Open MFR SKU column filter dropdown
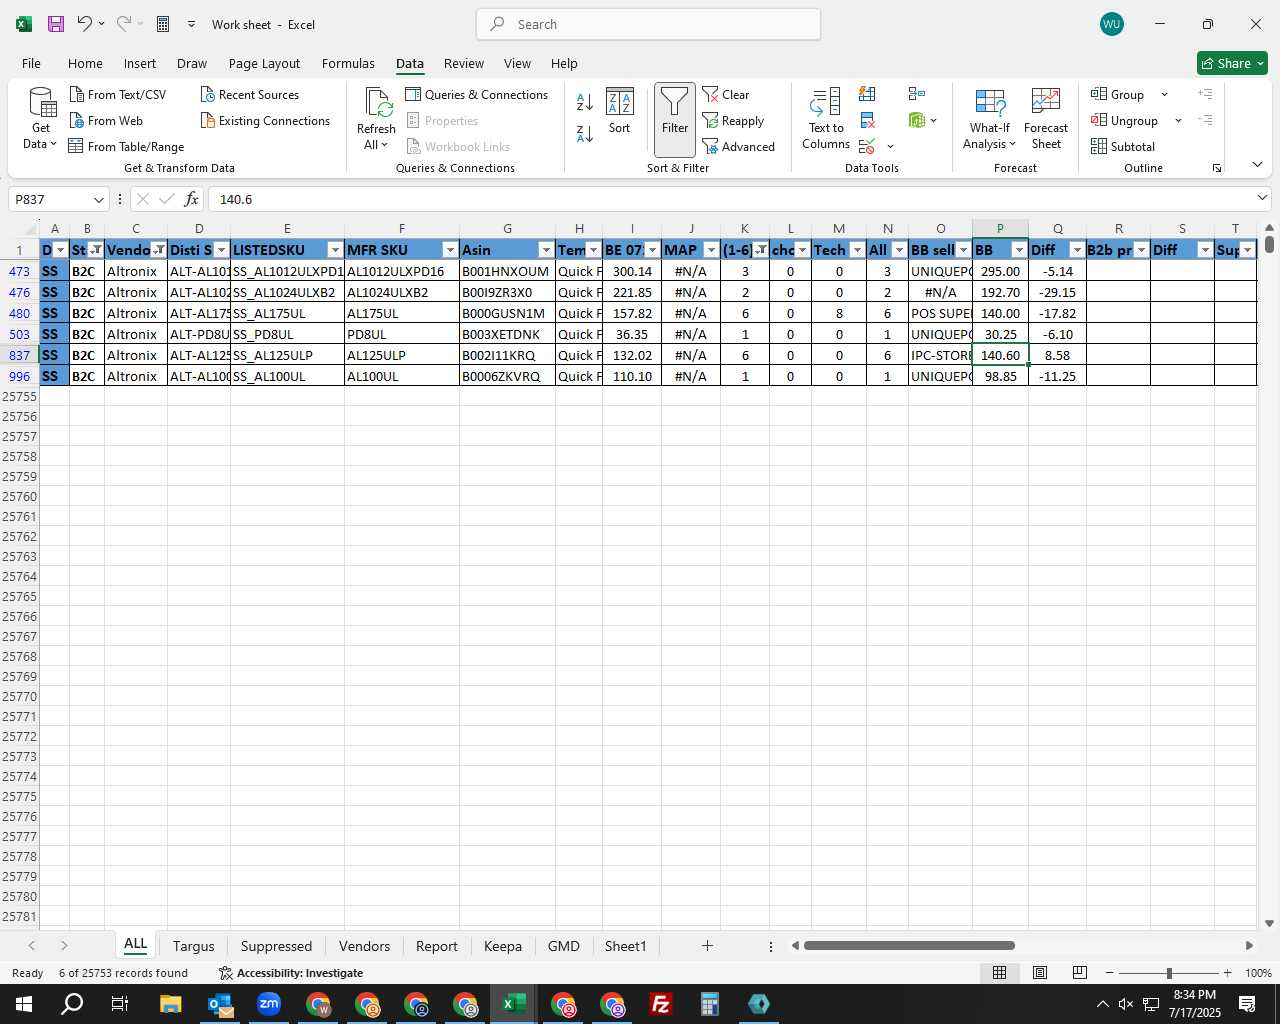Image resolution: width=1280 pixels, height=1024 pixels. [x=450, y=250]
